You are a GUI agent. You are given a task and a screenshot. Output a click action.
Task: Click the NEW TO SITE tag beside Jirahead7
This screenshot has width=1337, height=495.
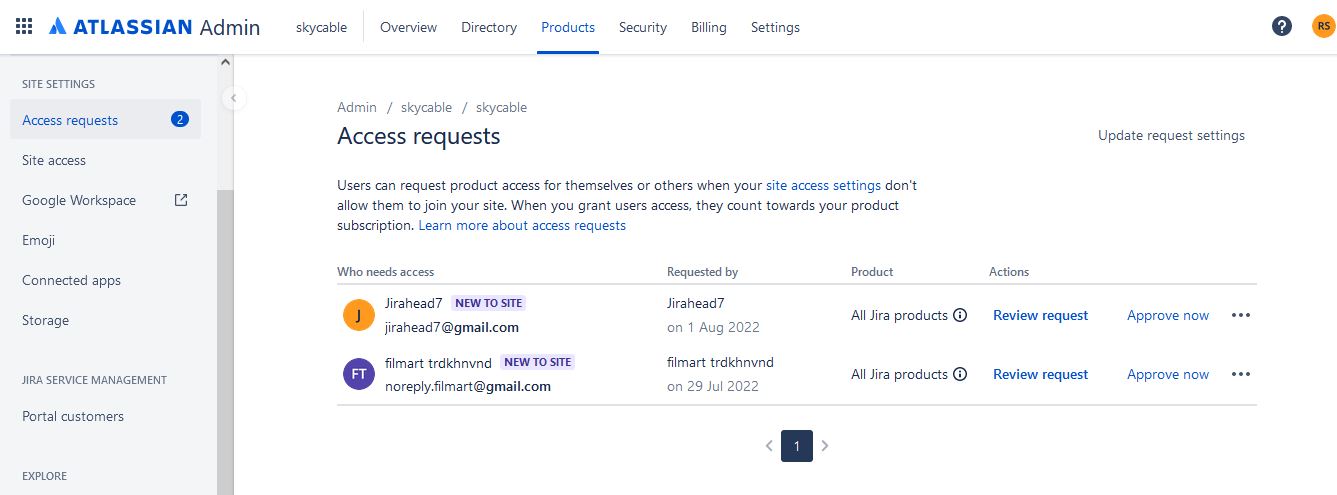489,303
